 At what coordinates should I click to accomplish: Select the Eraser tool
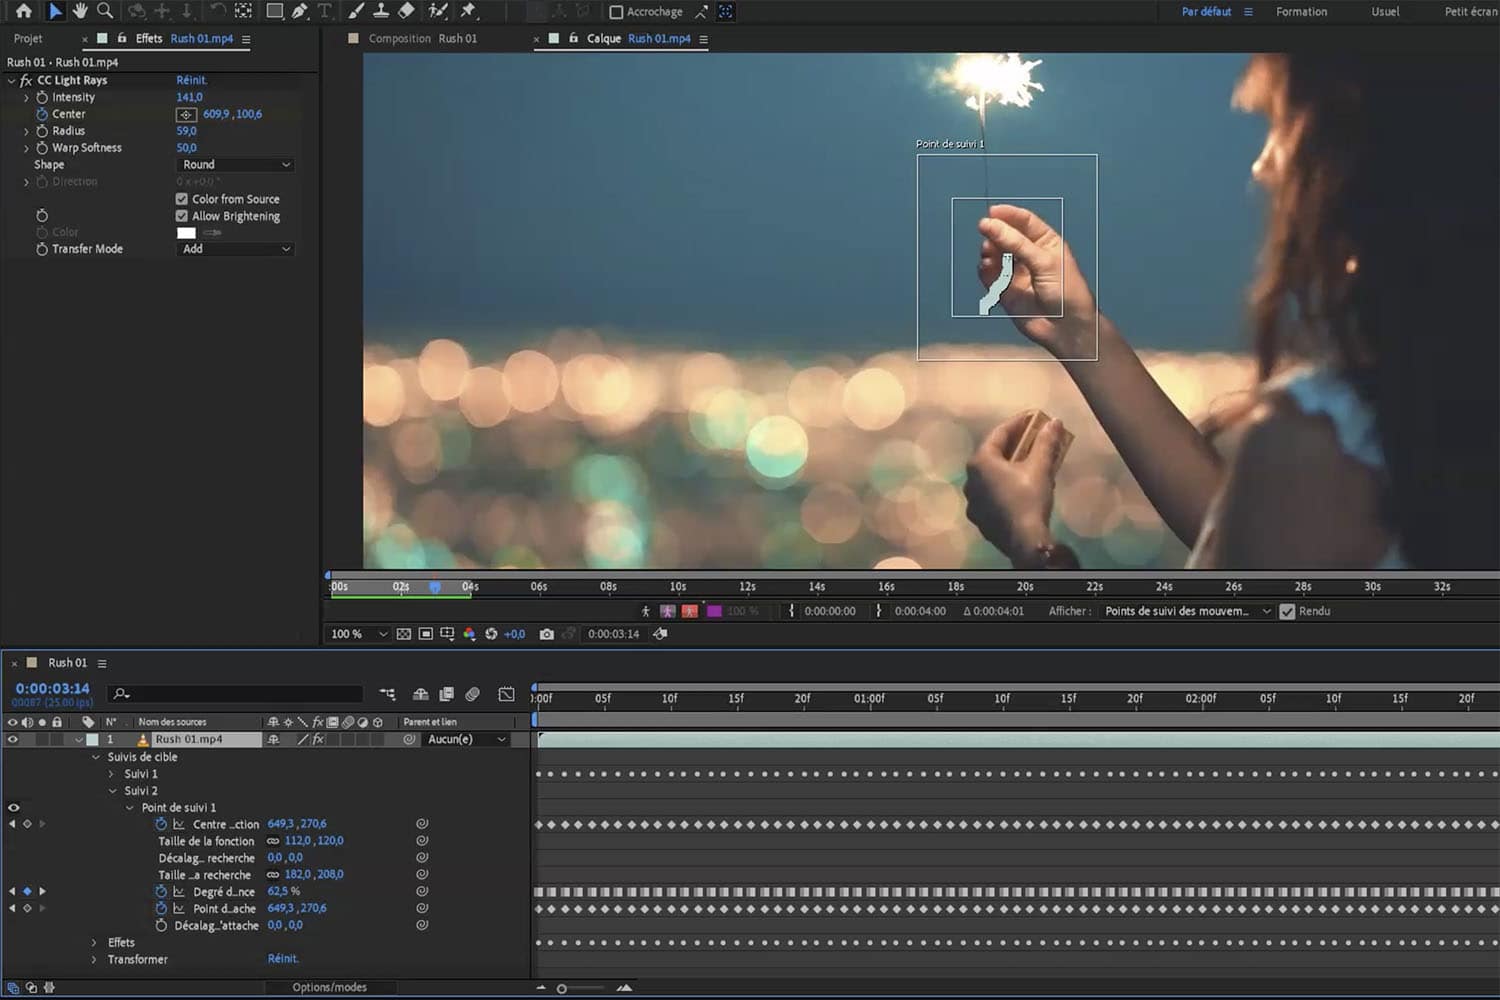tap(406, 11)
